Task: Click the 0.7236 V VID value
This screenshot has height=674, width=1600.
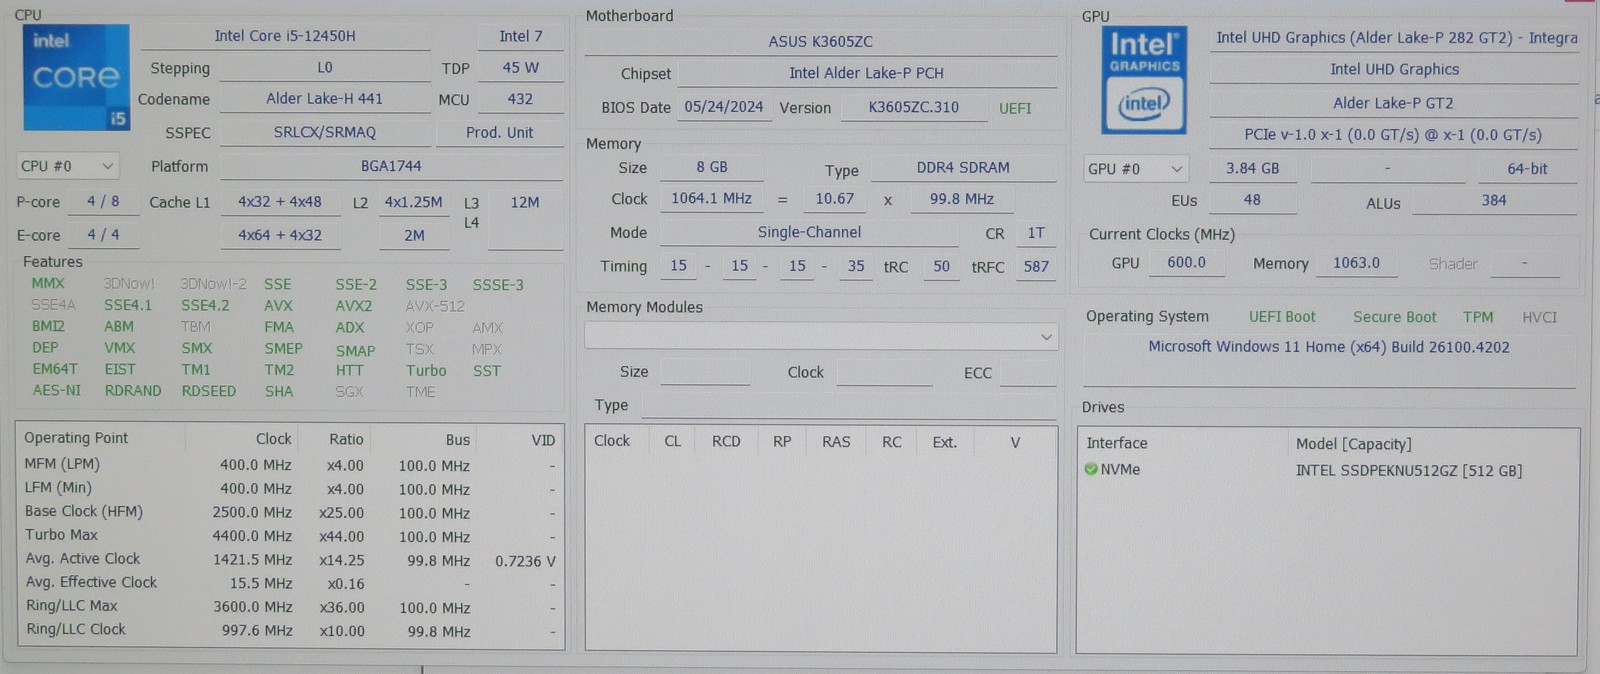Action: (x=525, y=561)
